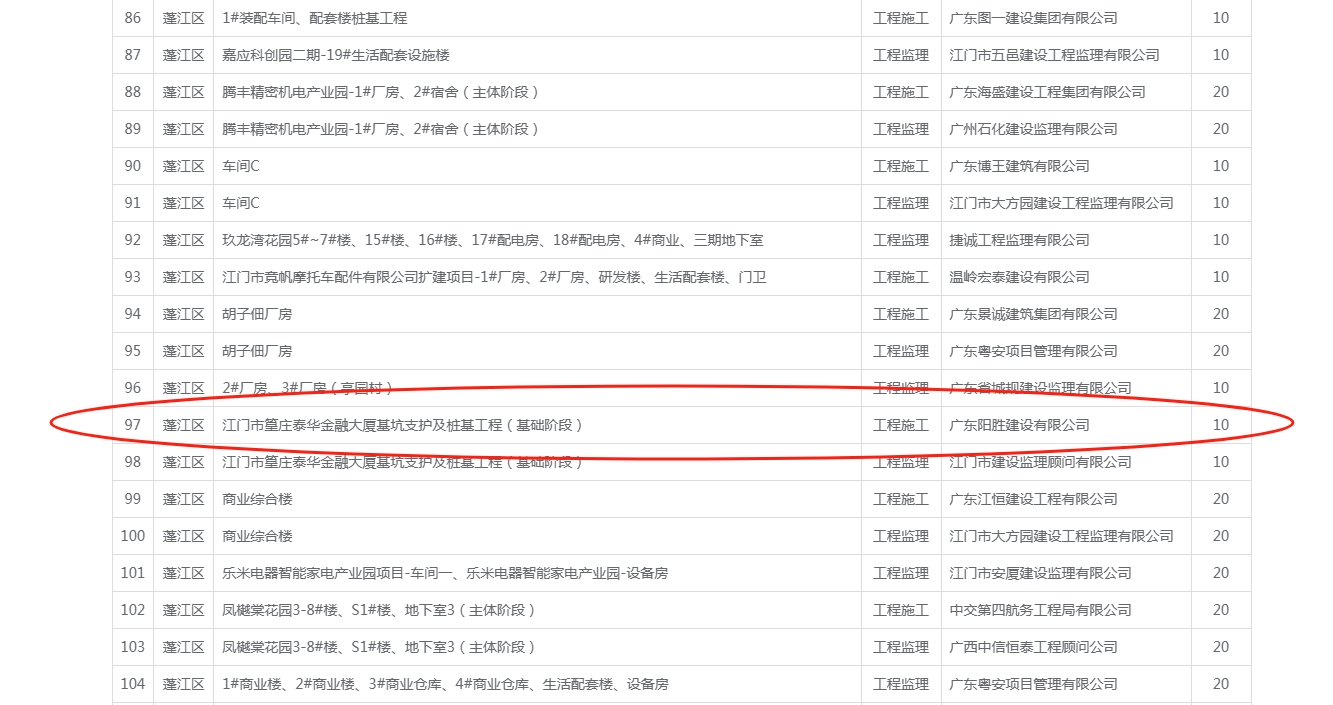
Task: Select 广州石化建设监理有限公司 entry
Action: point(1033,129)
